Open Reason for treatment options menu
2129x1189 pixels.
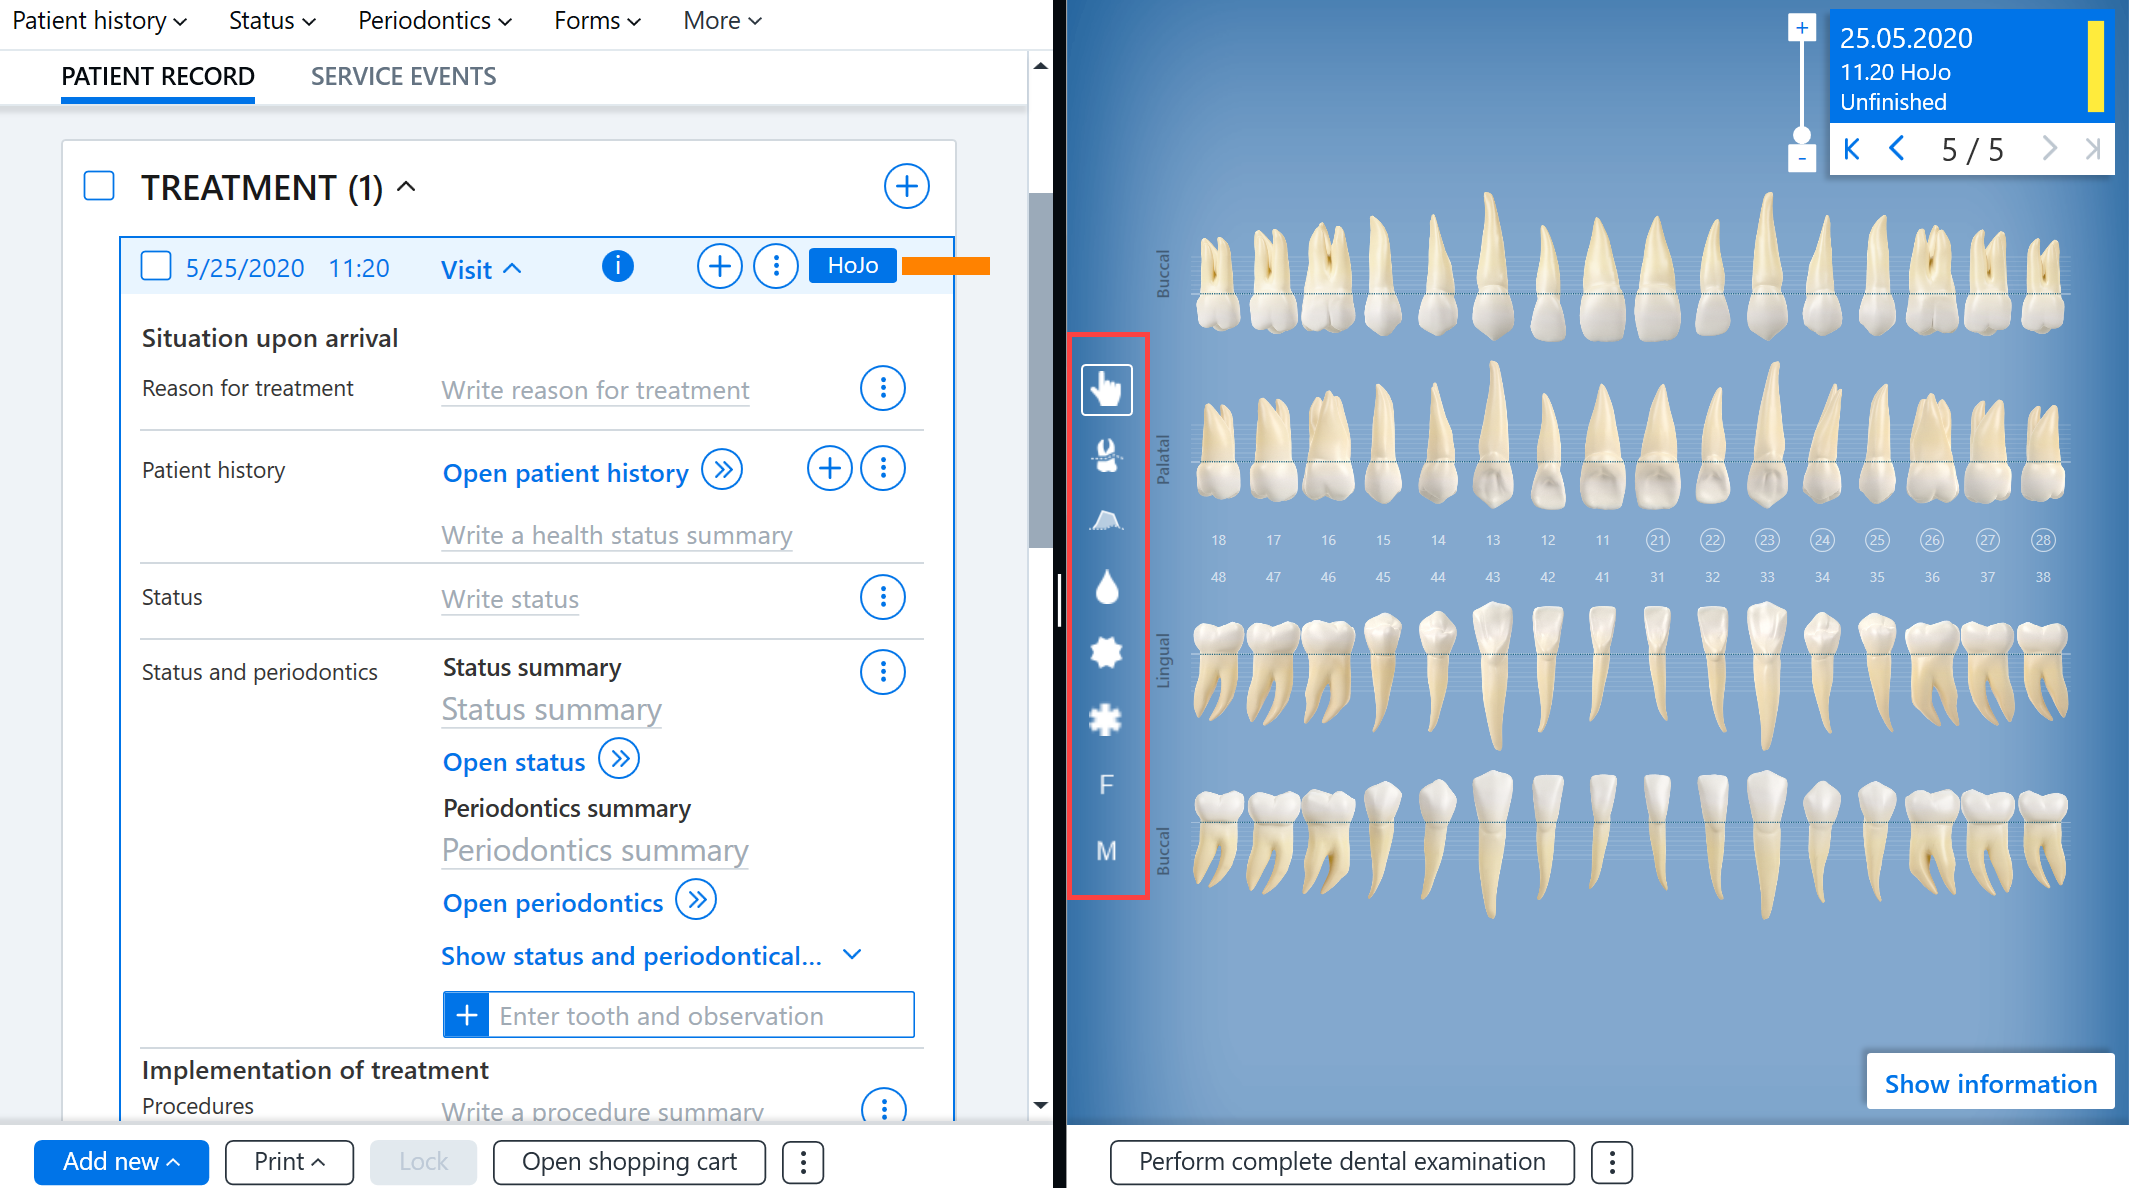tap(883, 388)
